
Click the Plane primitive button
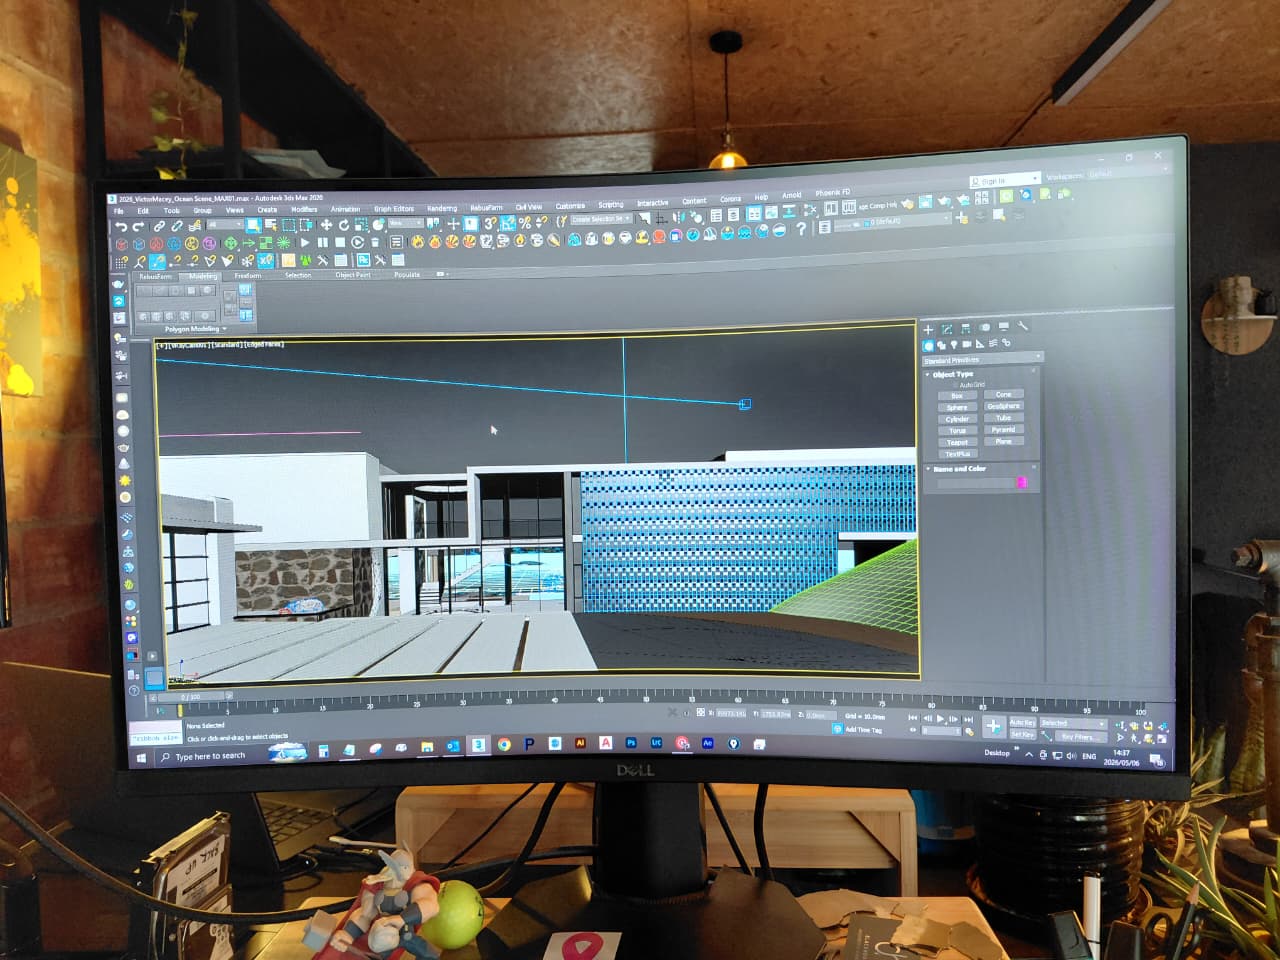click(1003, 441)
